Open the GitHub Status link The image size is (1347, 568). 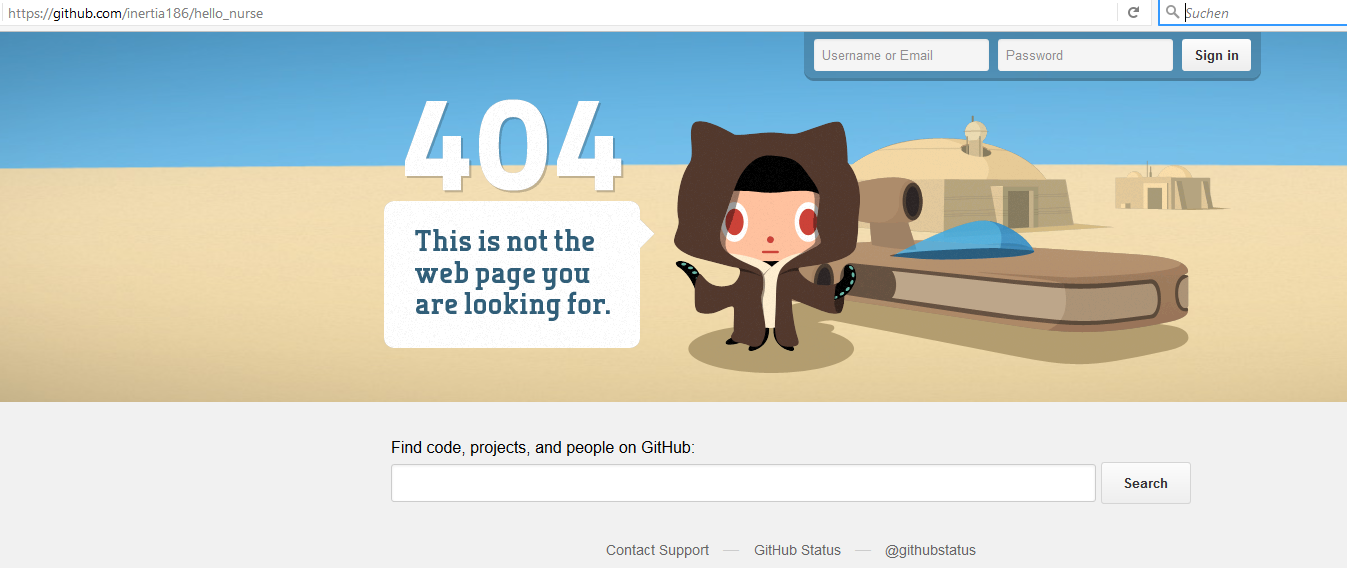[797, 550]
